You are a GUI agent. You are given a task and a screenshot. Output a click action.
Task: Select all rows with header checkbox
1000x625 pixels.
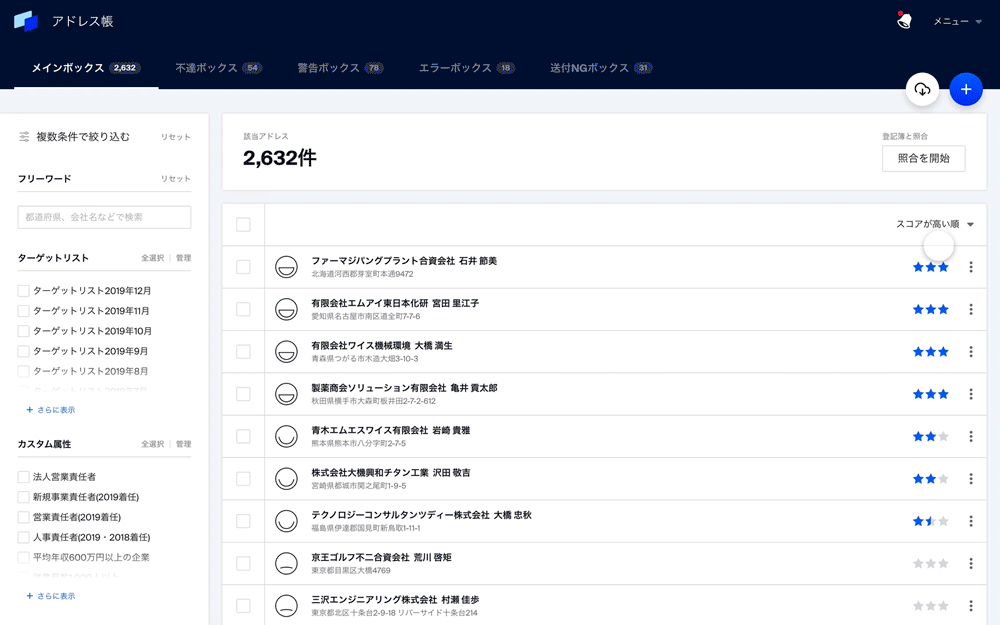tap(243, 224)
